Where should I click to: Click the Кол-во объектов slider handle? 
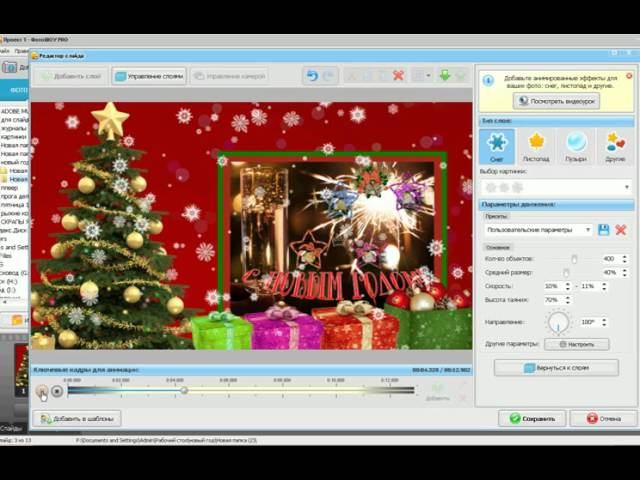(x=574, y=259)
